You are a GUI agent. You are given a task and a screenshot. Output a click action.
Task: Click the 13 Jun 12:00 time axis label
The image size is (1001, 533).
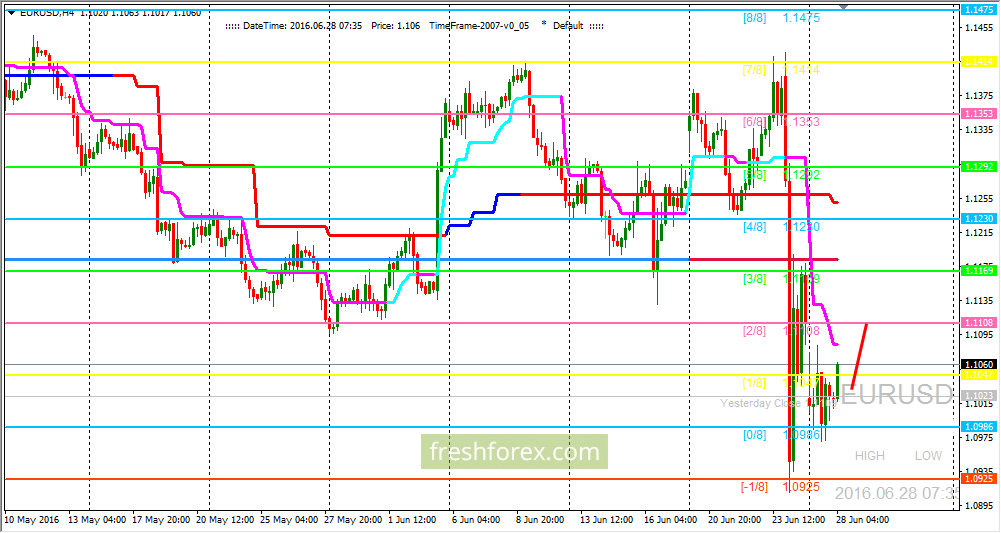(x=607, y=520)
